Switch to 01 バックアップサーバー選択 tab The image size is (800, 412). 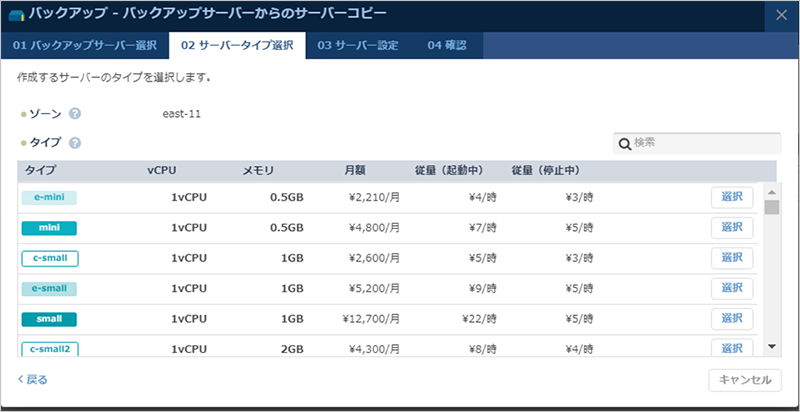(x=84, y=45)
